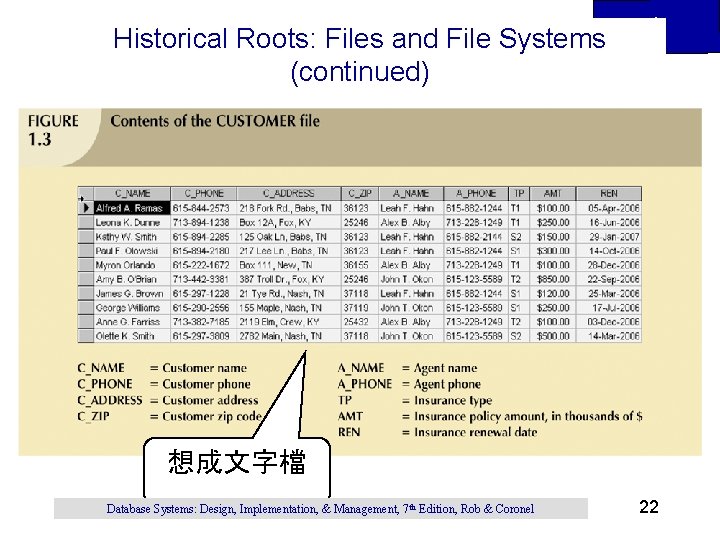Select the AMT column header
Image resolution: width=720 pixels, height=540 pixels.
553,193
